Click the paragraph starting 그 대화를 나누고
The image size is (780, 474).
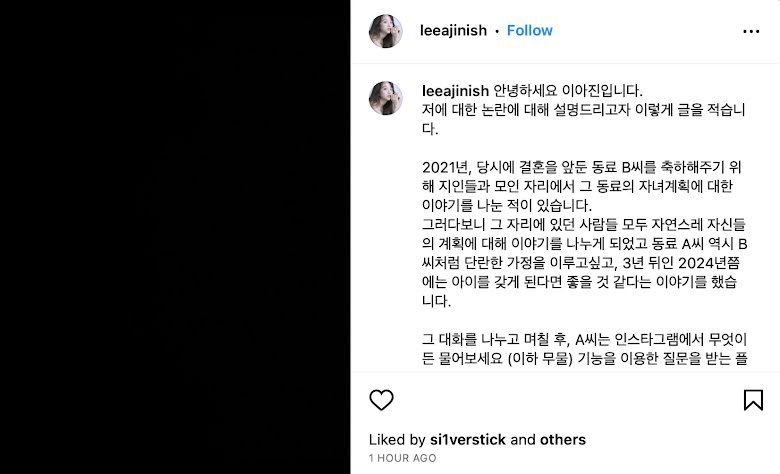pyautogui.click(x=585, y=349)
